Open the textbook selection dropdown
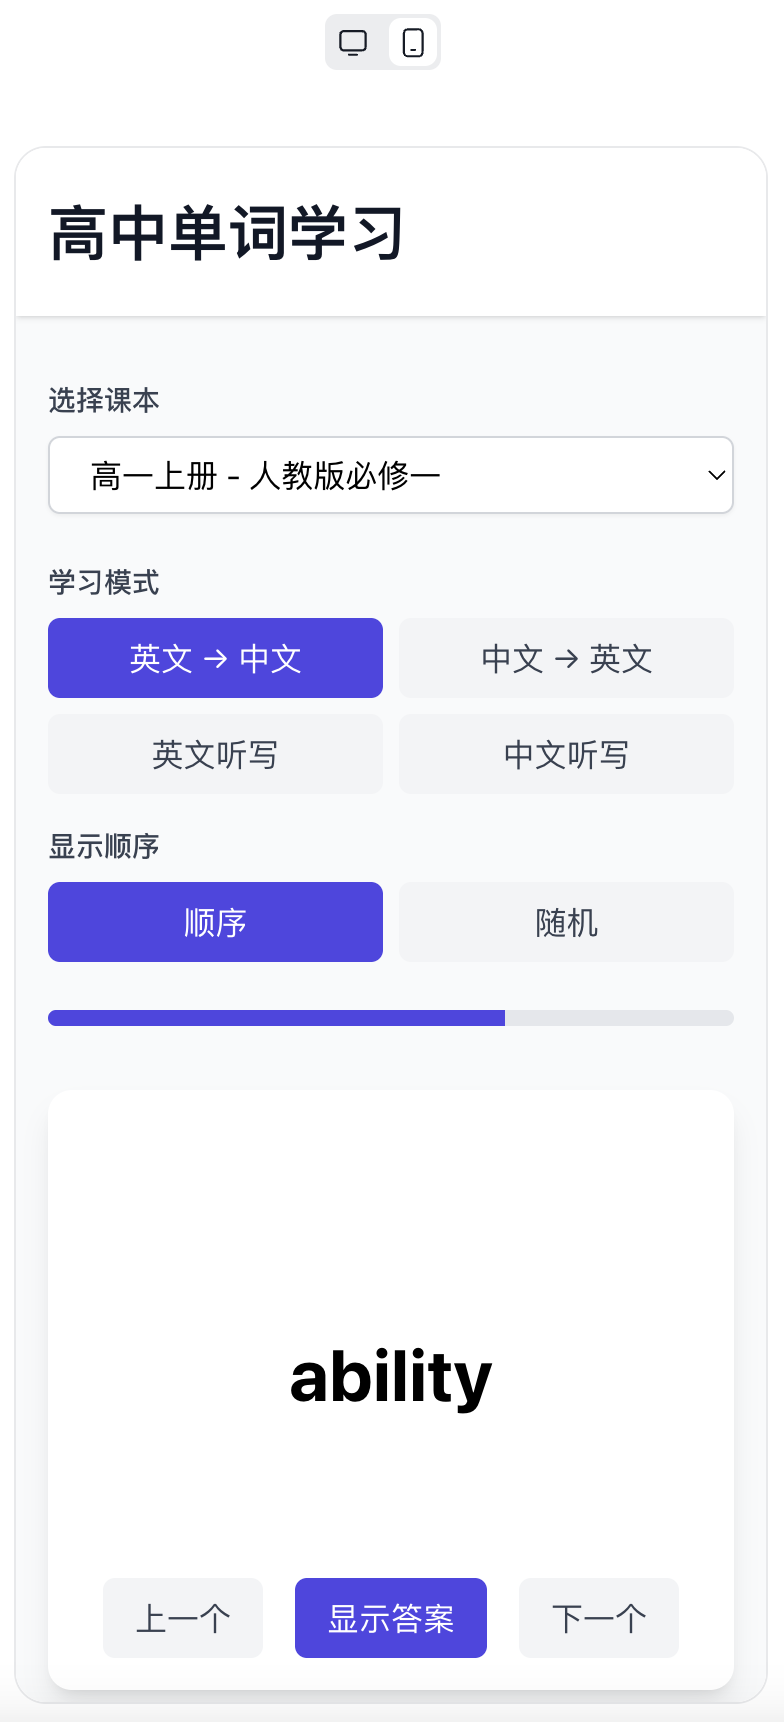This screenshot has width=784, height=1722. click(390, 475)
